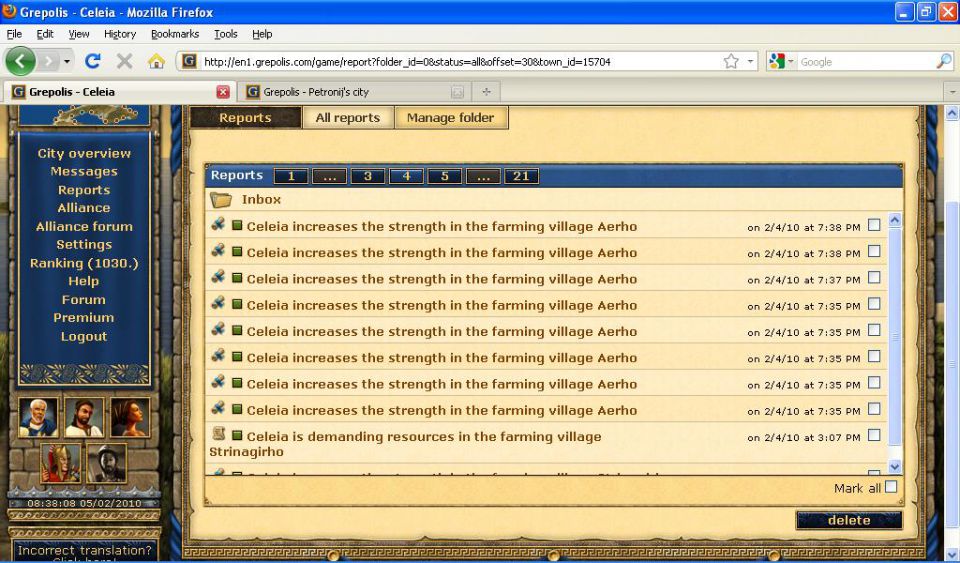The image size is (960, 563).
Task: Go to reports page 5
Action: [444, 176]
